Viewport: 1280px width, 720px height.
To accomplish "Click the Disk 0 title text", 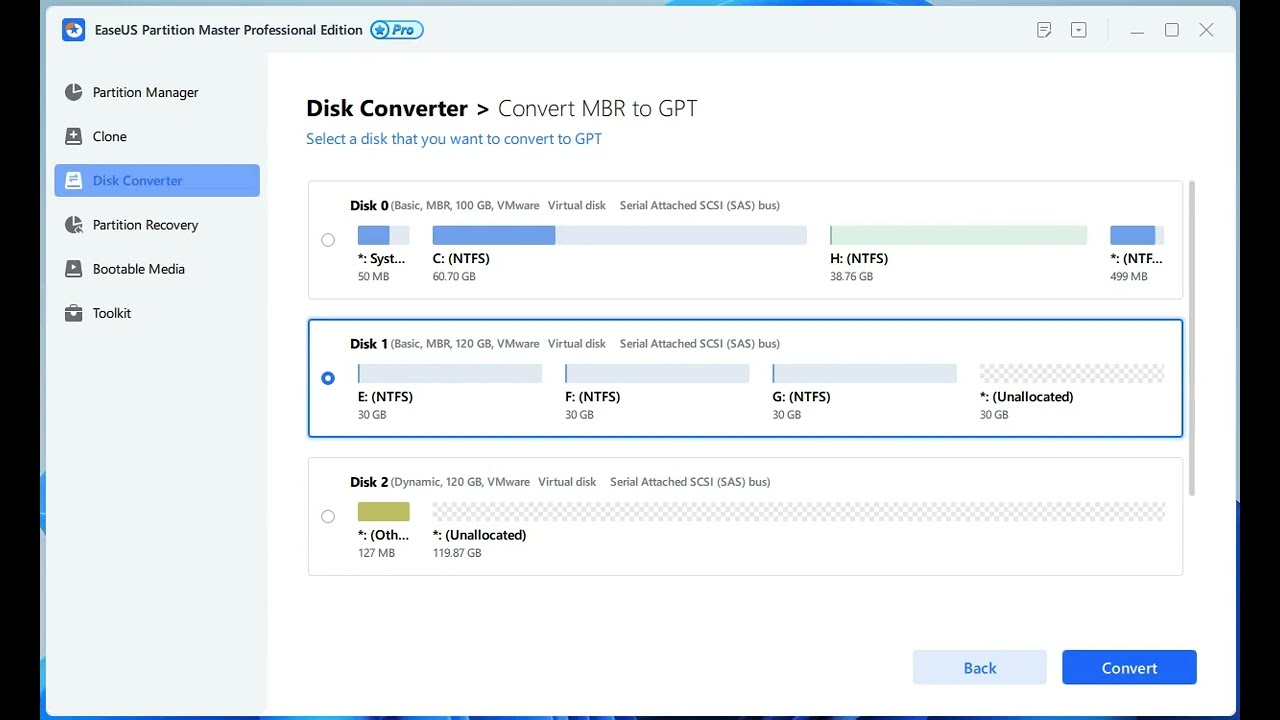I will (x=369, y=205).
